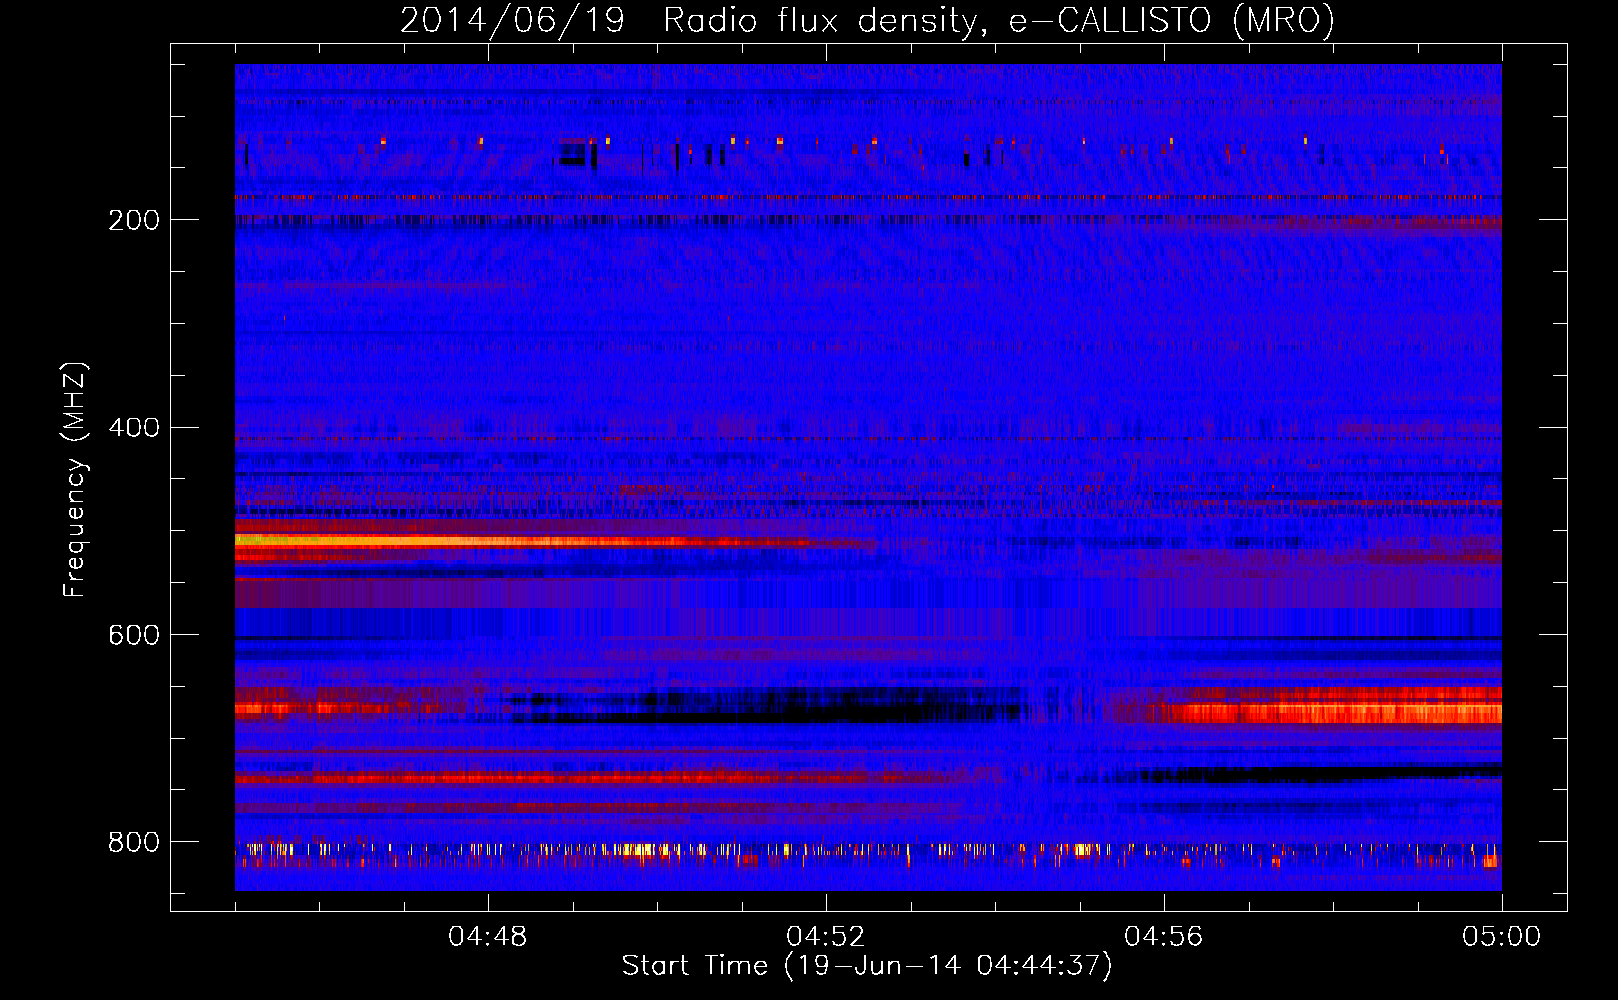
Task: Click the bright yellow emission band near 510 MHz
Action: 520,541
